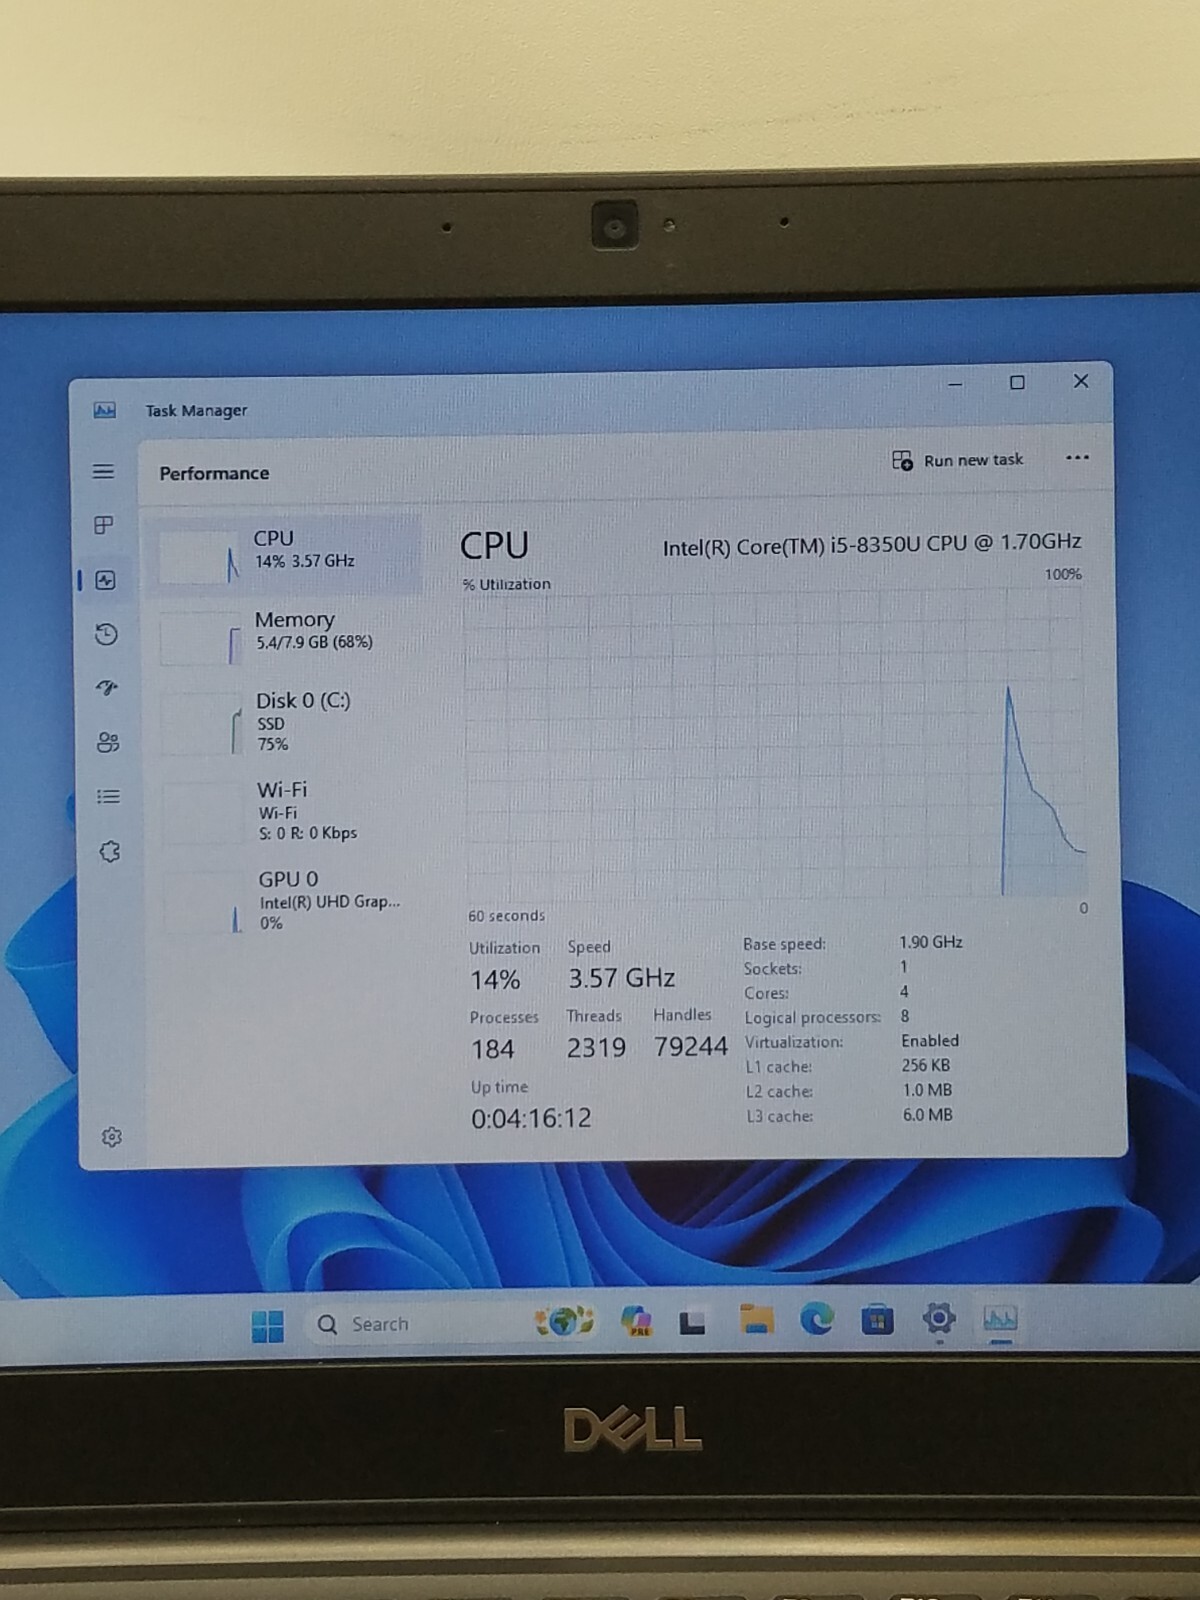Image resolution: width=1200 pixels, height=1600 pixels.
Task: Open the Users sidebar icon
Action: pos(108,742)
